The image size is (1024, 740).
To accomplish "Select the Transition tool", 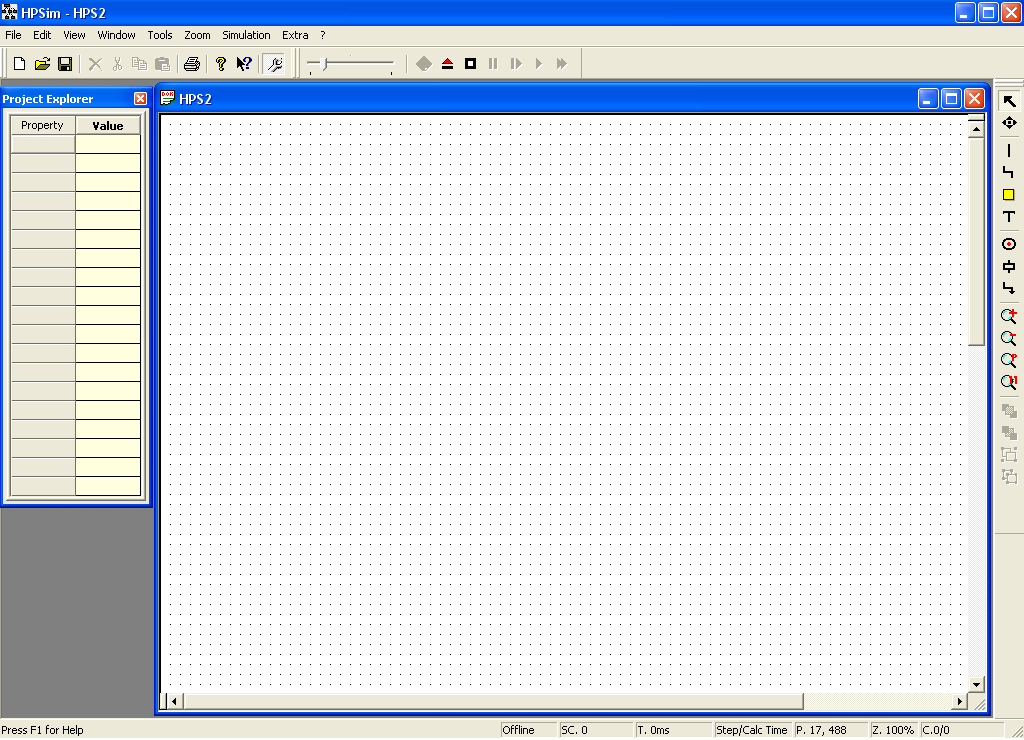I will pyautogui.click(x=1009, y=266).
